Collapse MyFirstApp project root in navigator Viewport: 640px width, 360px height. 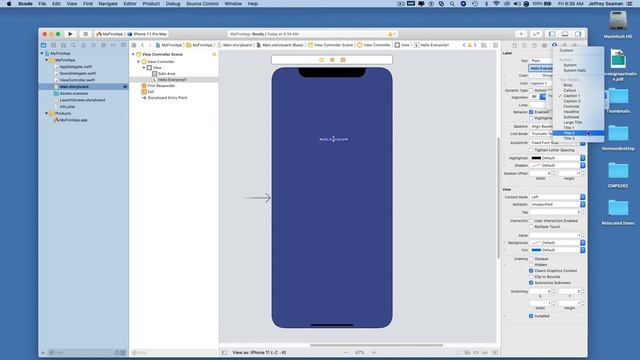(x=42, y=53)
